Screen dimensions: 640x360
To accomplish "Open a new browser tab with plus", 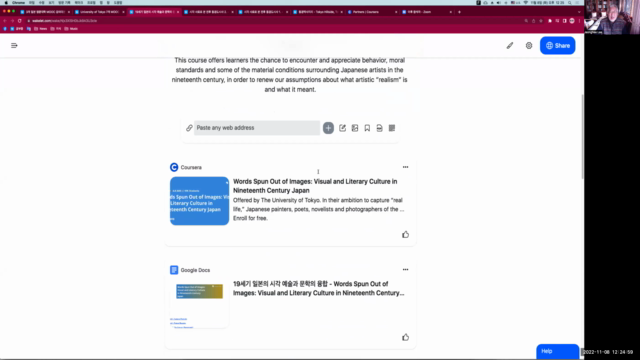I will (459, 12).
